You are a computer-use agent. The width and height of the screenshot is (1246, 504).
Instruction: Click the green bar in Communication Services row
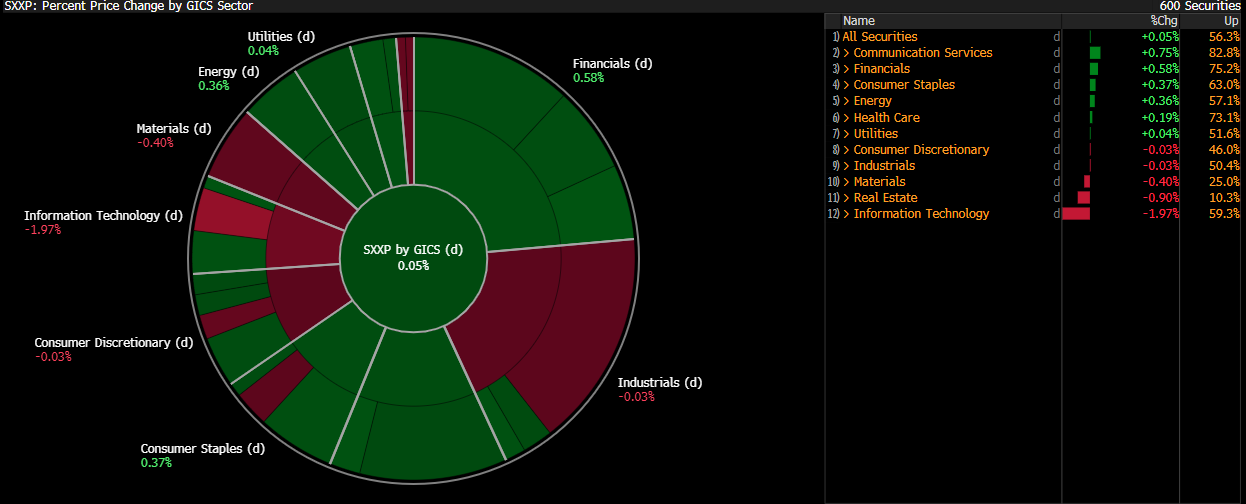click(1095, 53)
